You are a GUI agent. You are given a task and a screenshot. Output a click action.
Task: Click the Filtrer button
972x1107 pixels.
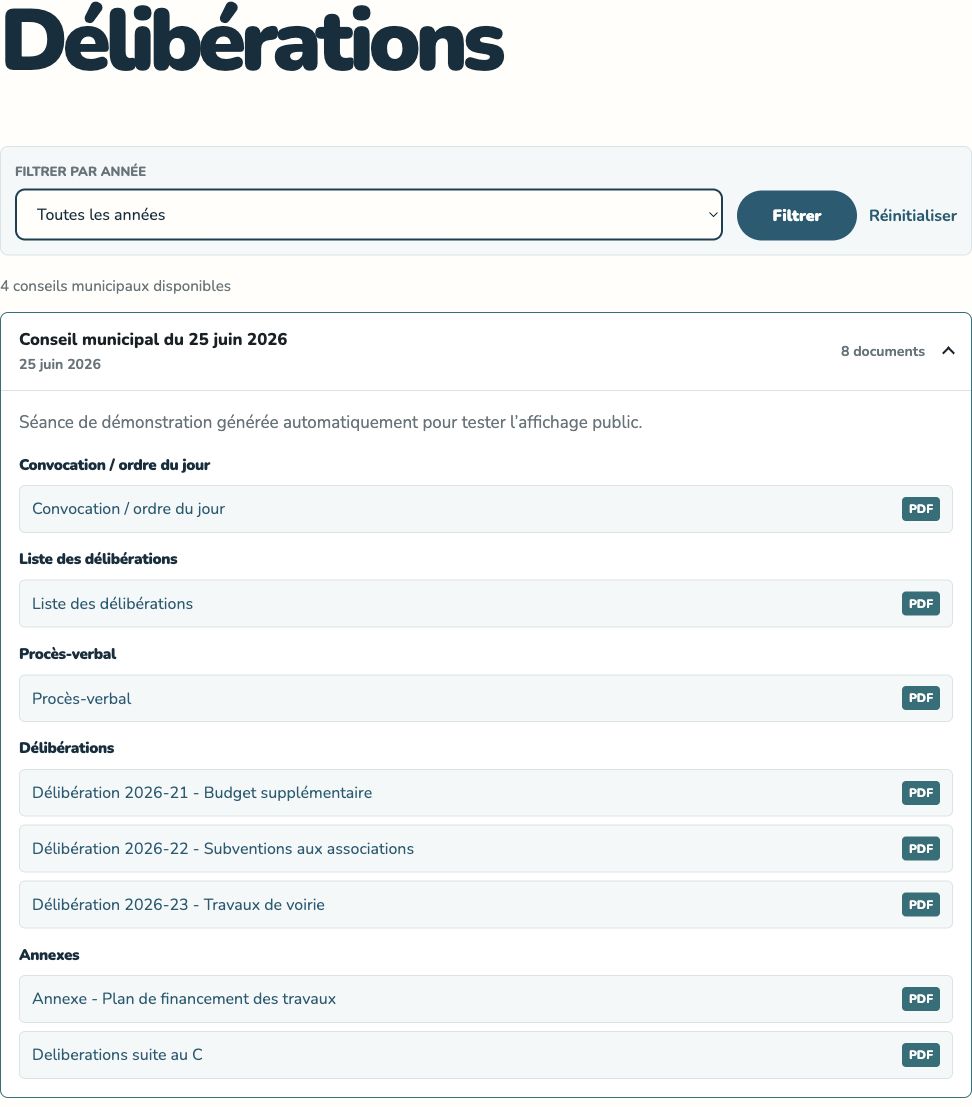pos(796,215)
